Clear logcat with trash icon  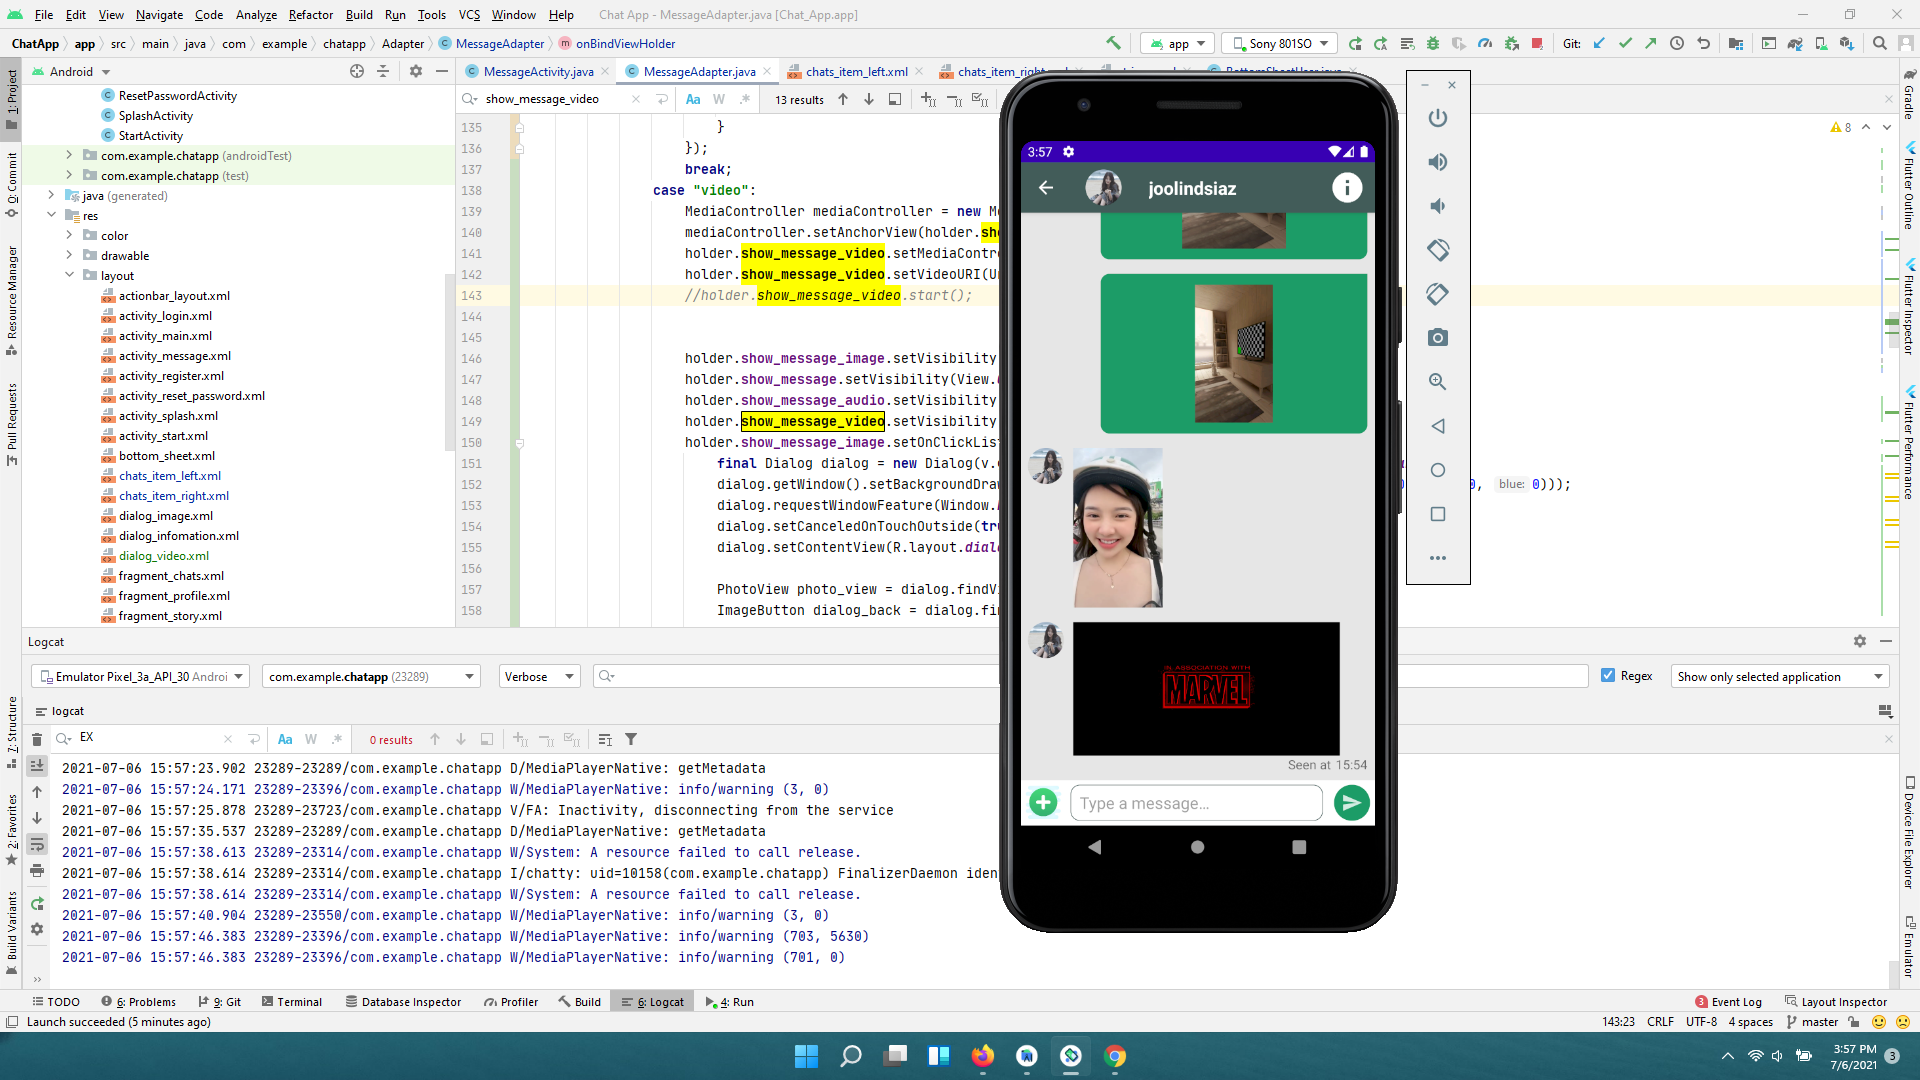[37, 740]
